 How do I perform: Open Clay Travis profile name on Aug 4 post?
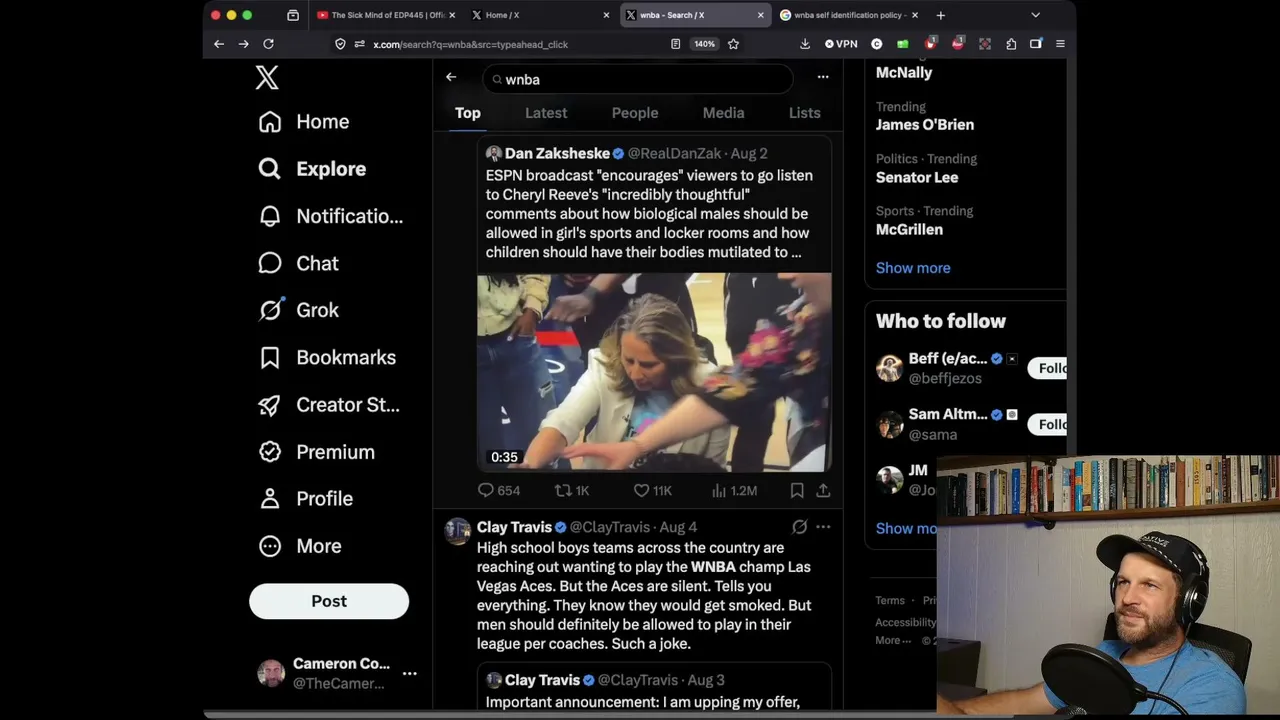click(514, 527)
